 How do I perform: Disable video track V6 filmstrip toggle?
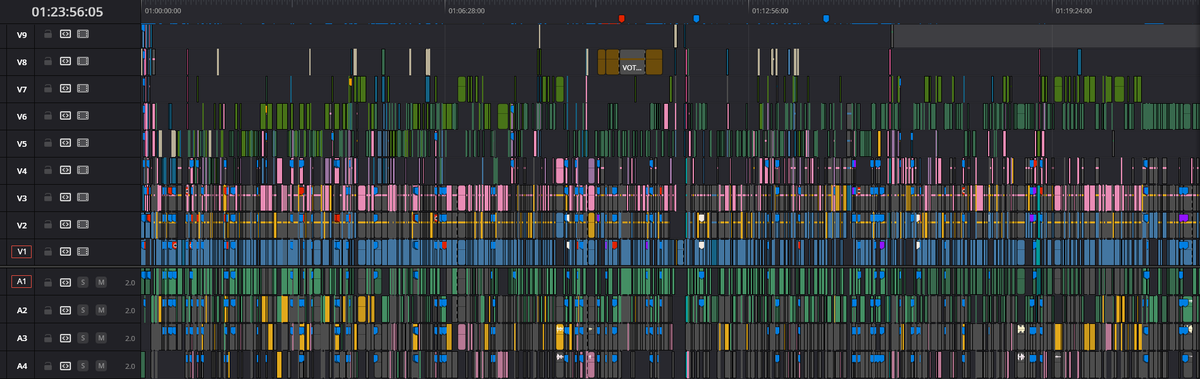83,116
